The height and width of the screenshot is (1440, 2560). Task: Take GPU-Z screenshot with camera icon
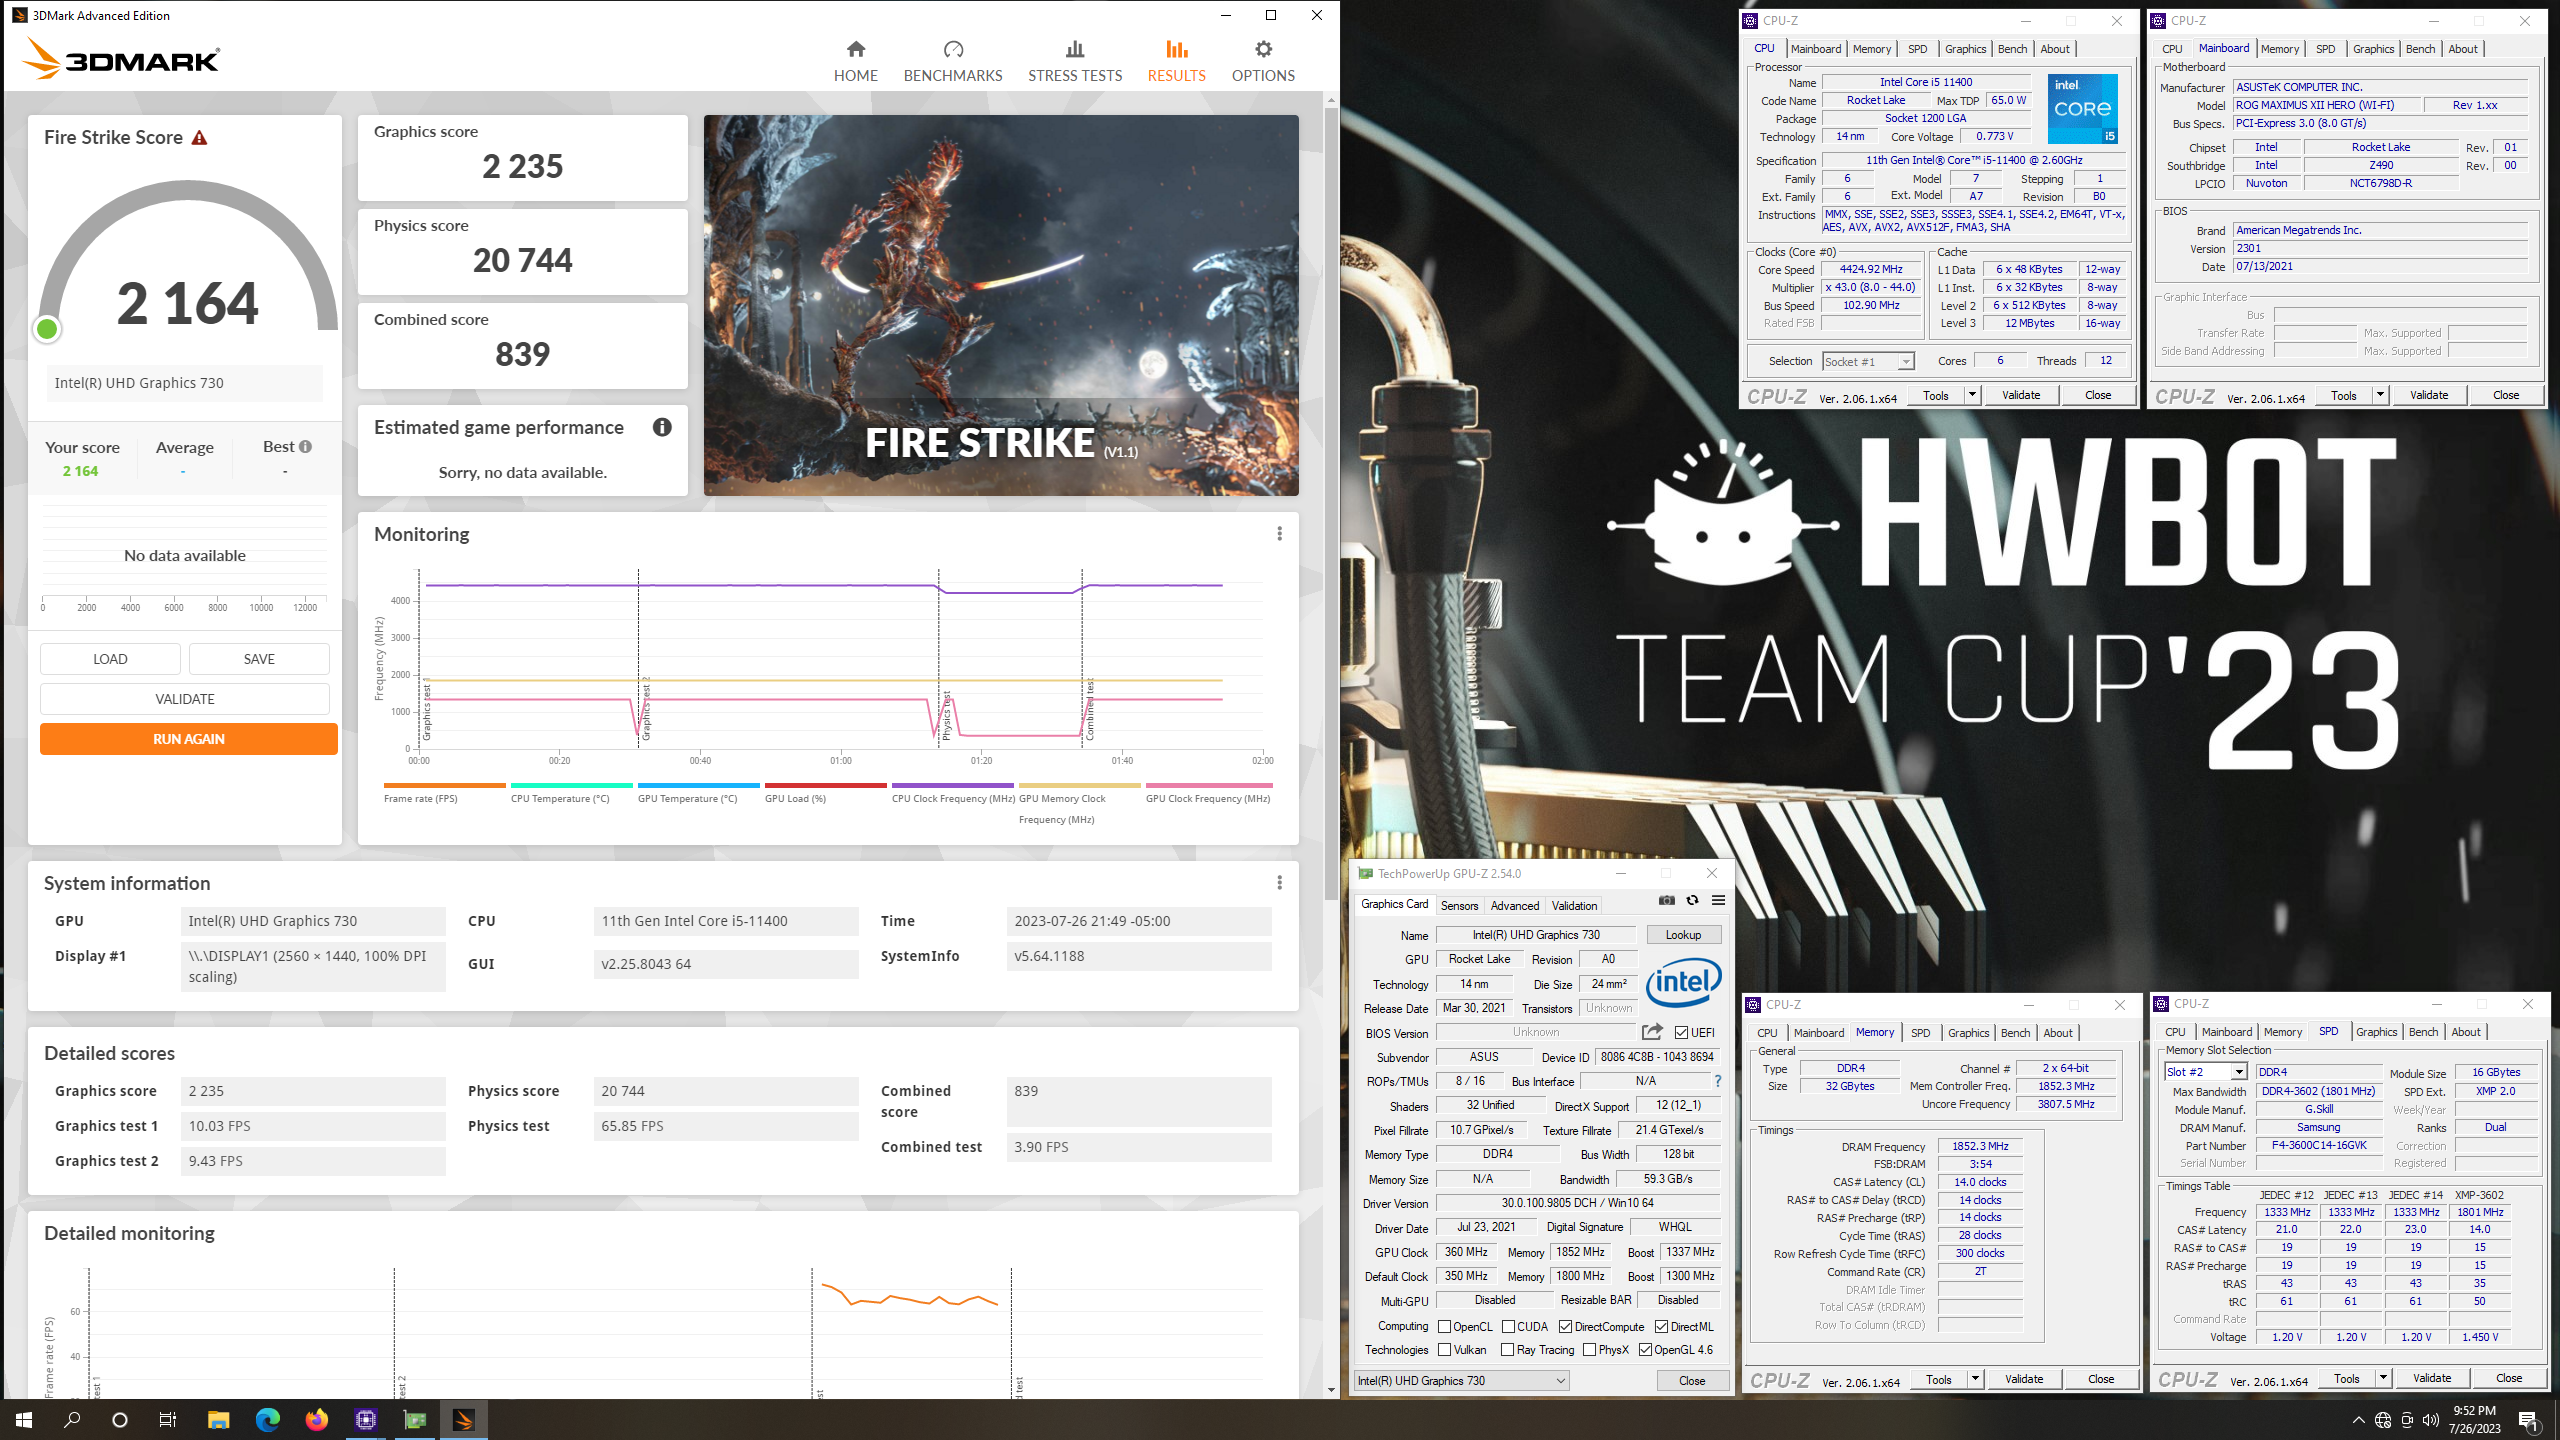click(1666, 900)
